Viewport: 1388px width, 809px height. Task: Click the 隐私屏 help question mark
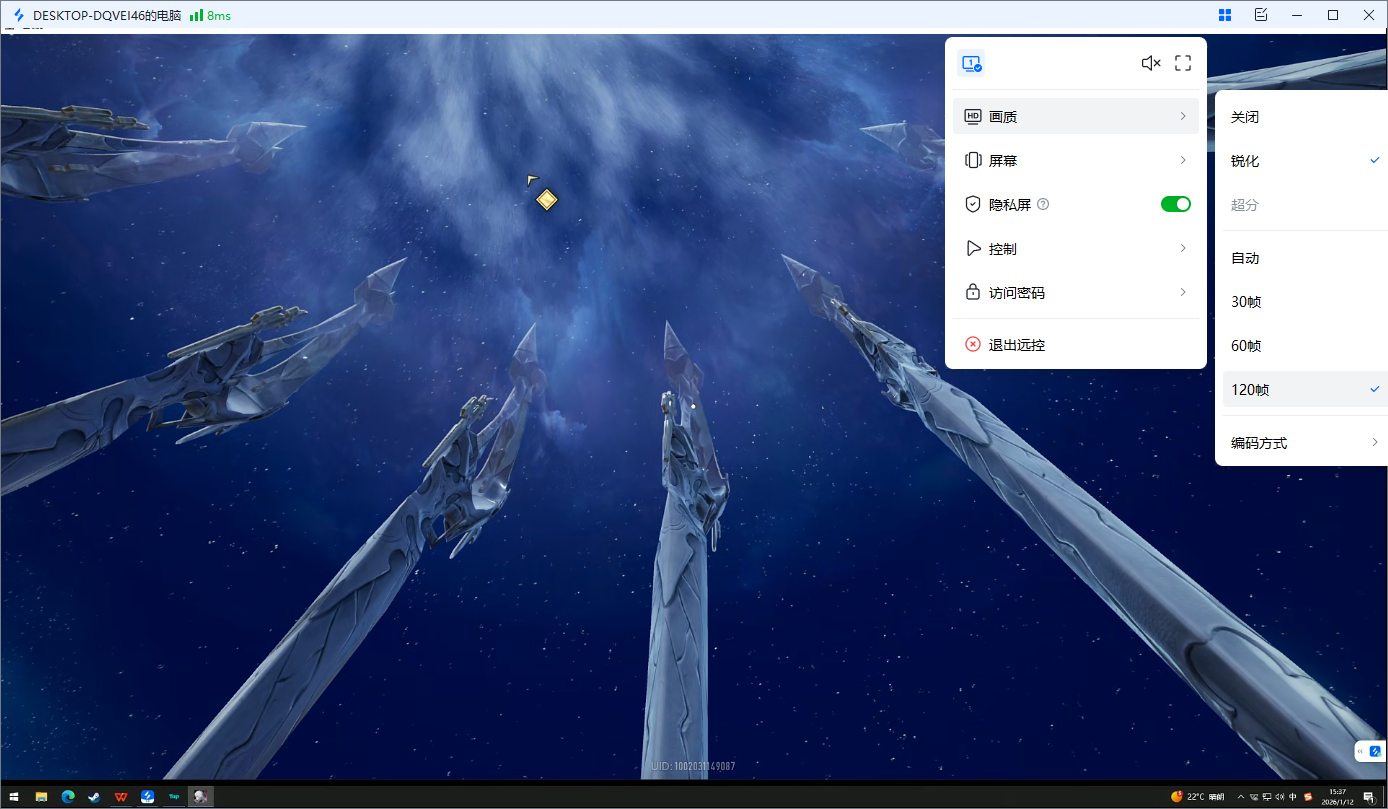[1042, 203]
